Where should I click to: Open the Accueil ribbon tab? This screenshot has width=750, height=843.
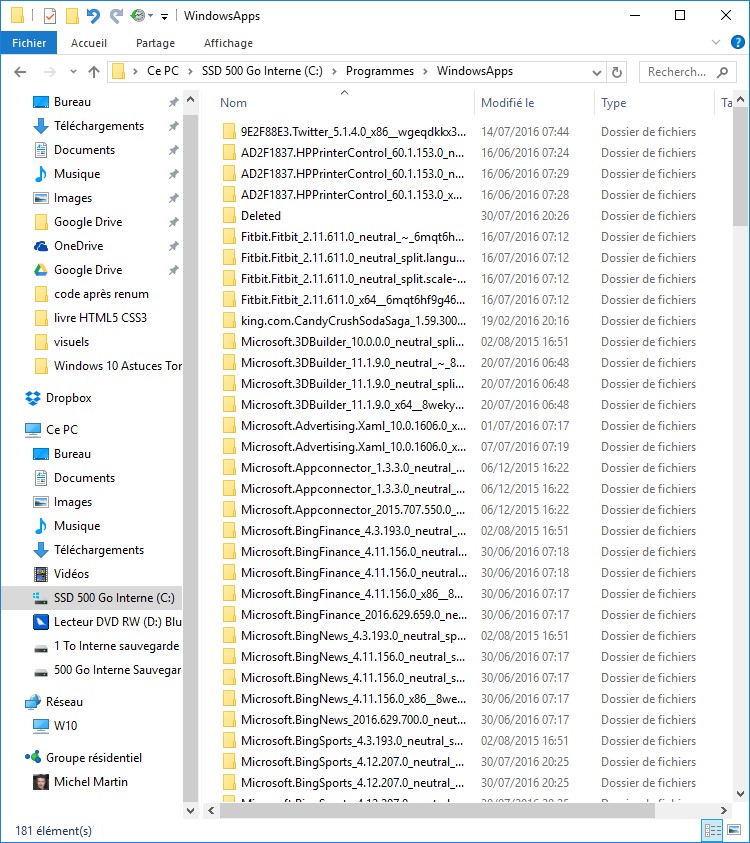[x=89, y=43]
